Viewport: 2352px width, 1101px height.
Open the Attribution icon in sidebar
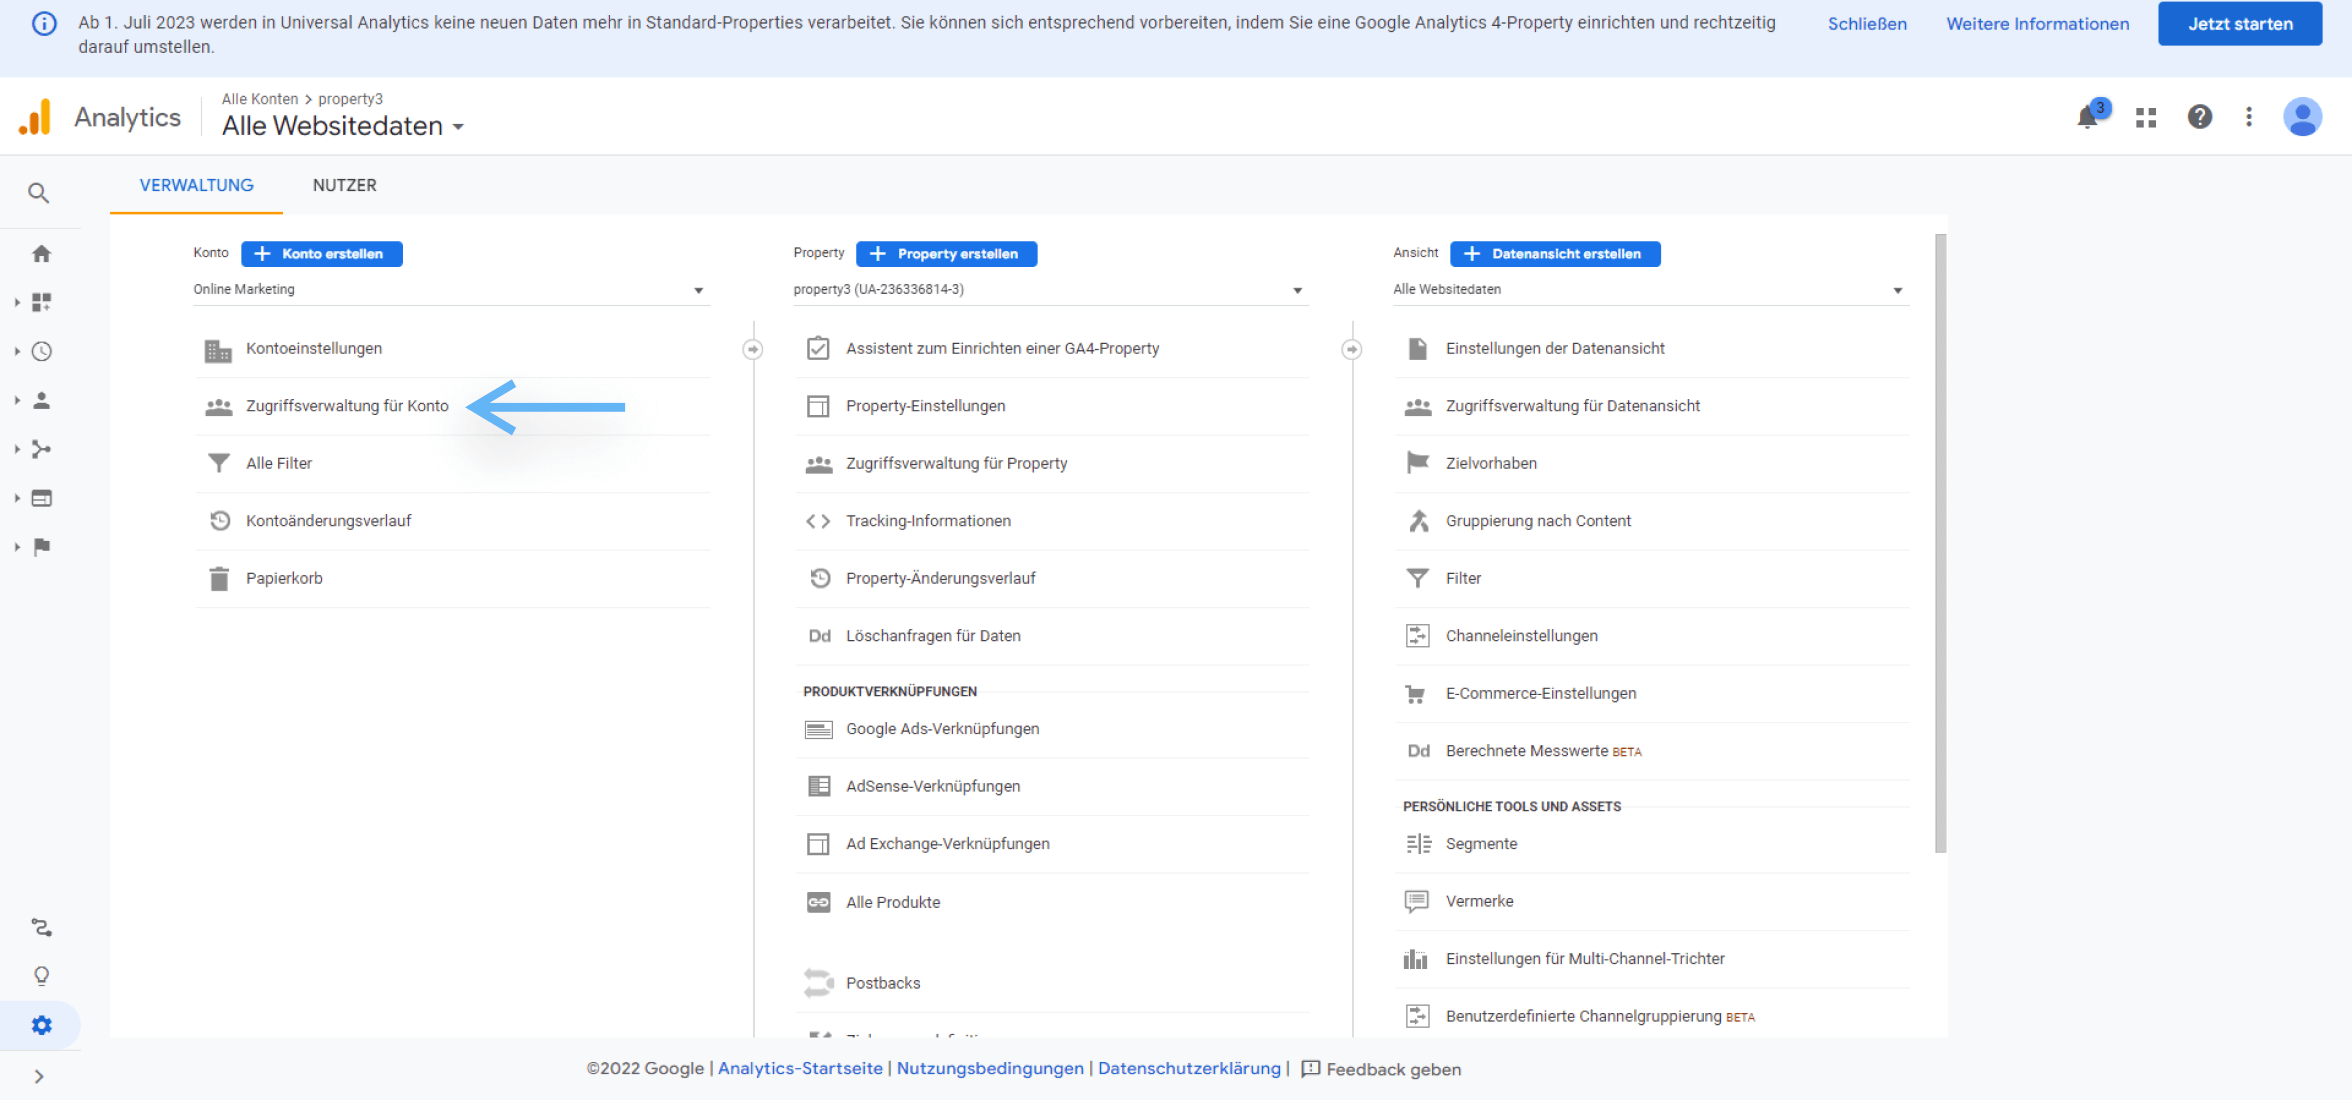tap(41, 928)
